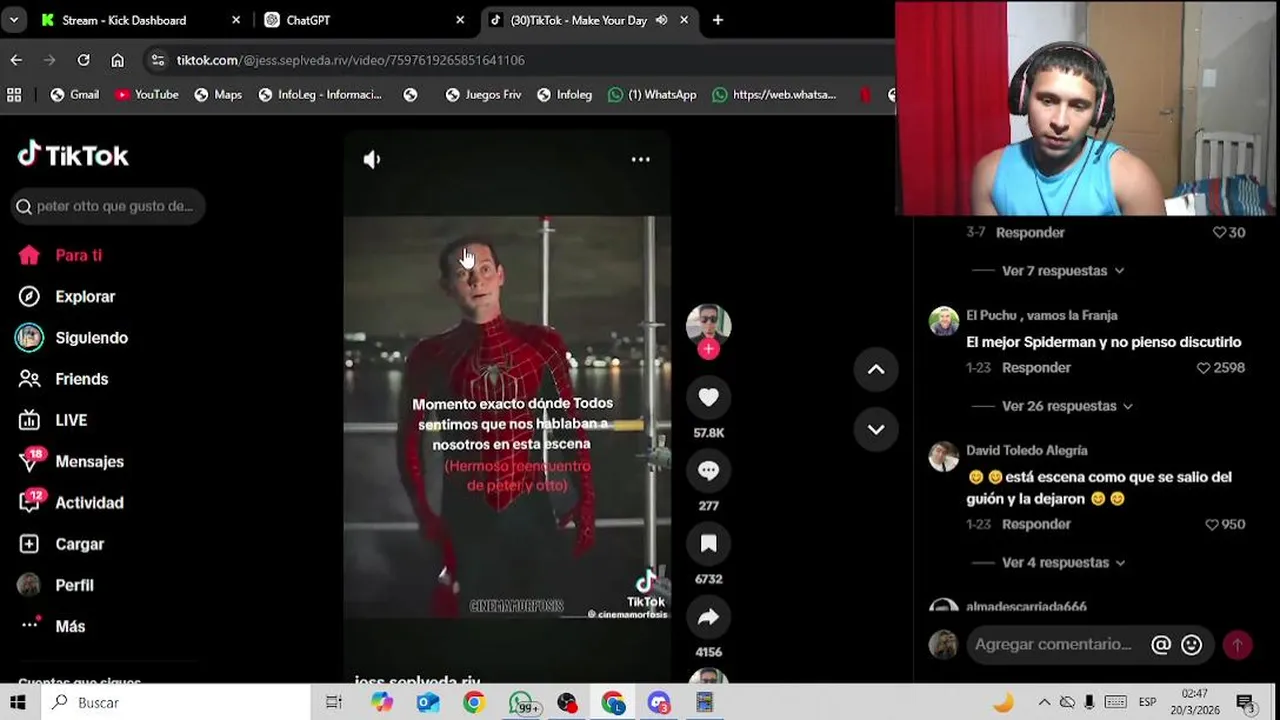1280x720 pixels.
Task: Reply to David Toledo Alegría's comment
Action: point(1036,524)
